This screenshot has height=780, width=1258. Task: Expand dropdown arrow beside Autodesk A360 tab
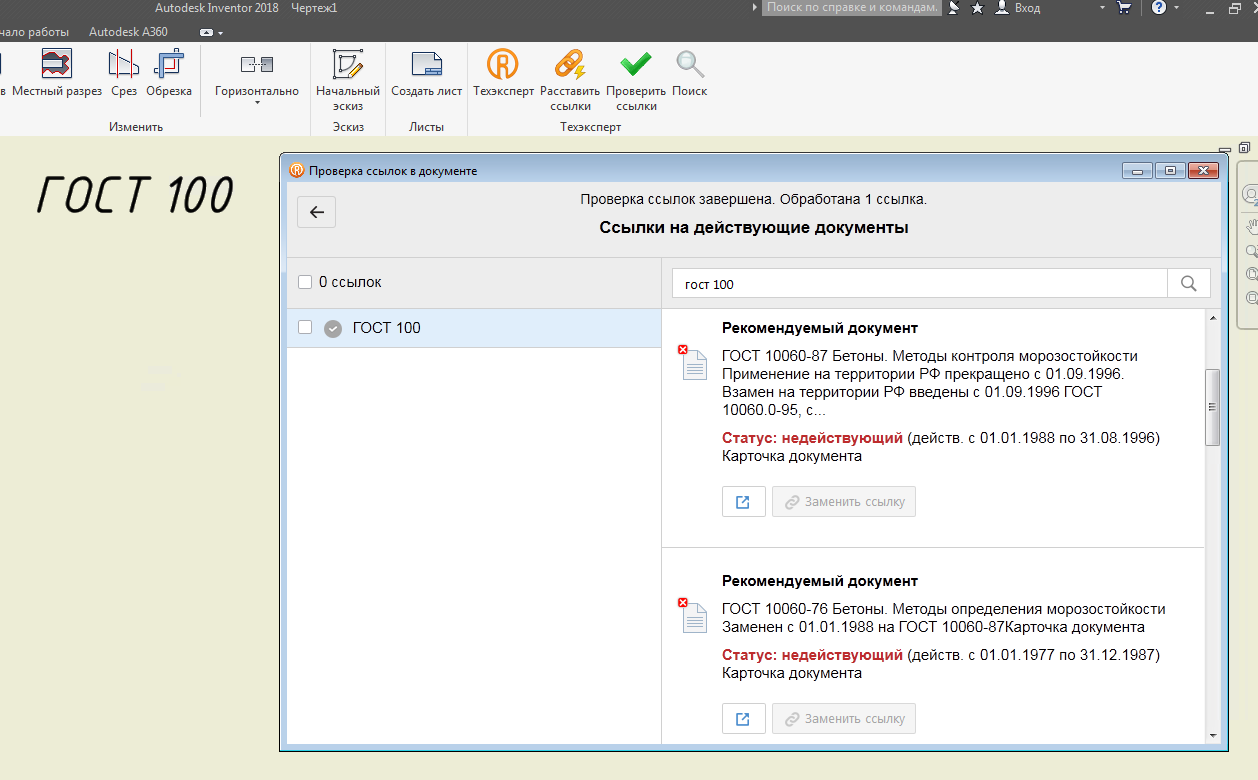220,32
